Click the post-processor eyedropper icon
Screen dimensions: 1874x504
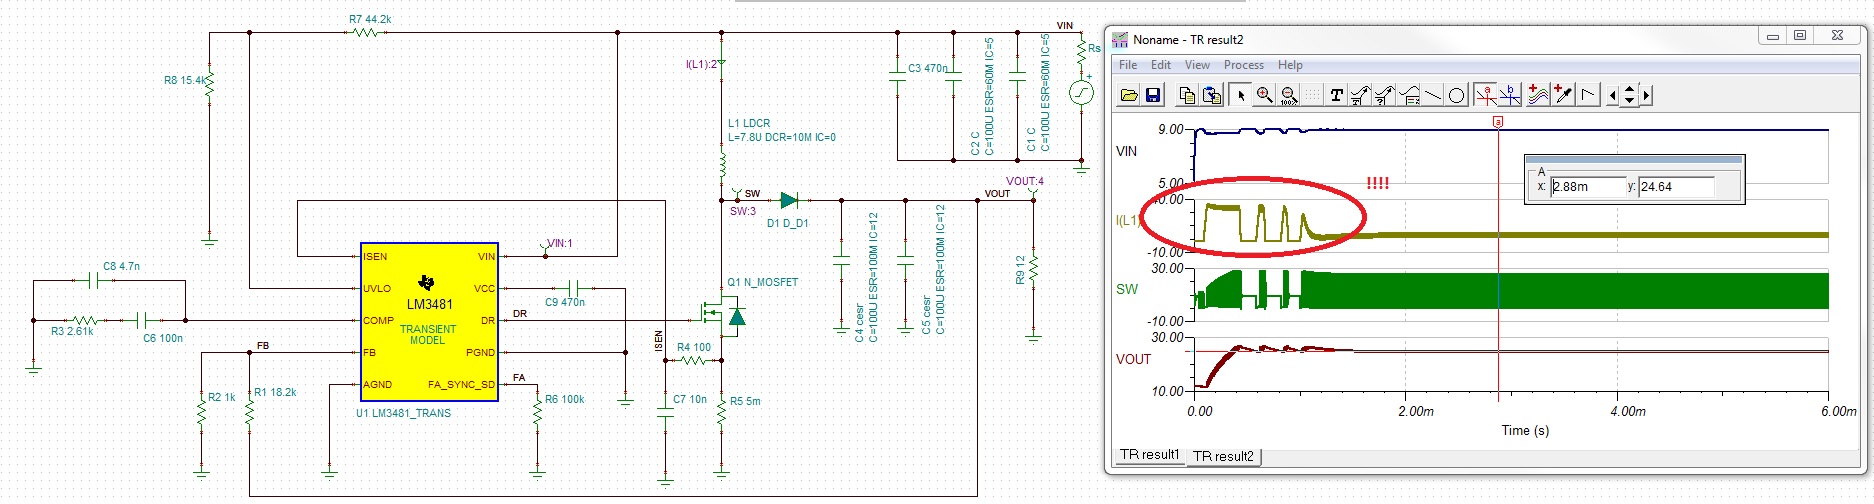point(1562,95)
